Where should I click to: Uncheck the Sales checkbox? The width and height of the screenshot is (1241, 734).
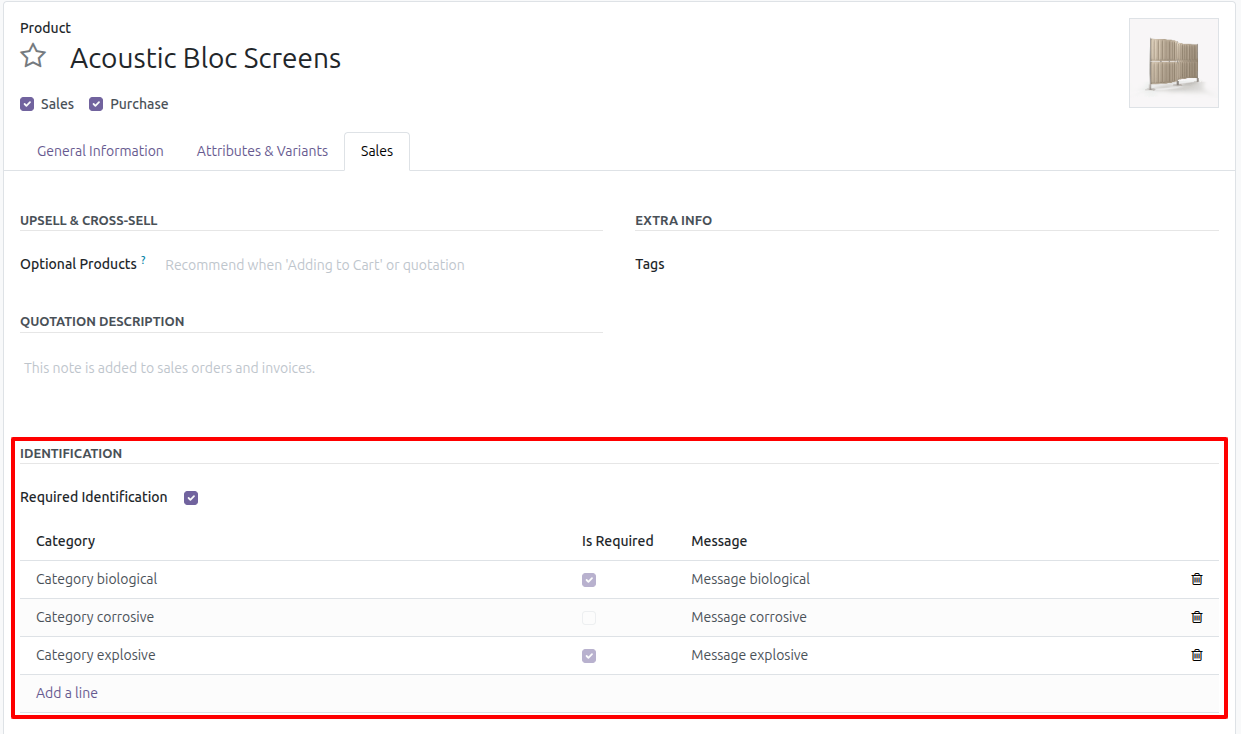26,103
